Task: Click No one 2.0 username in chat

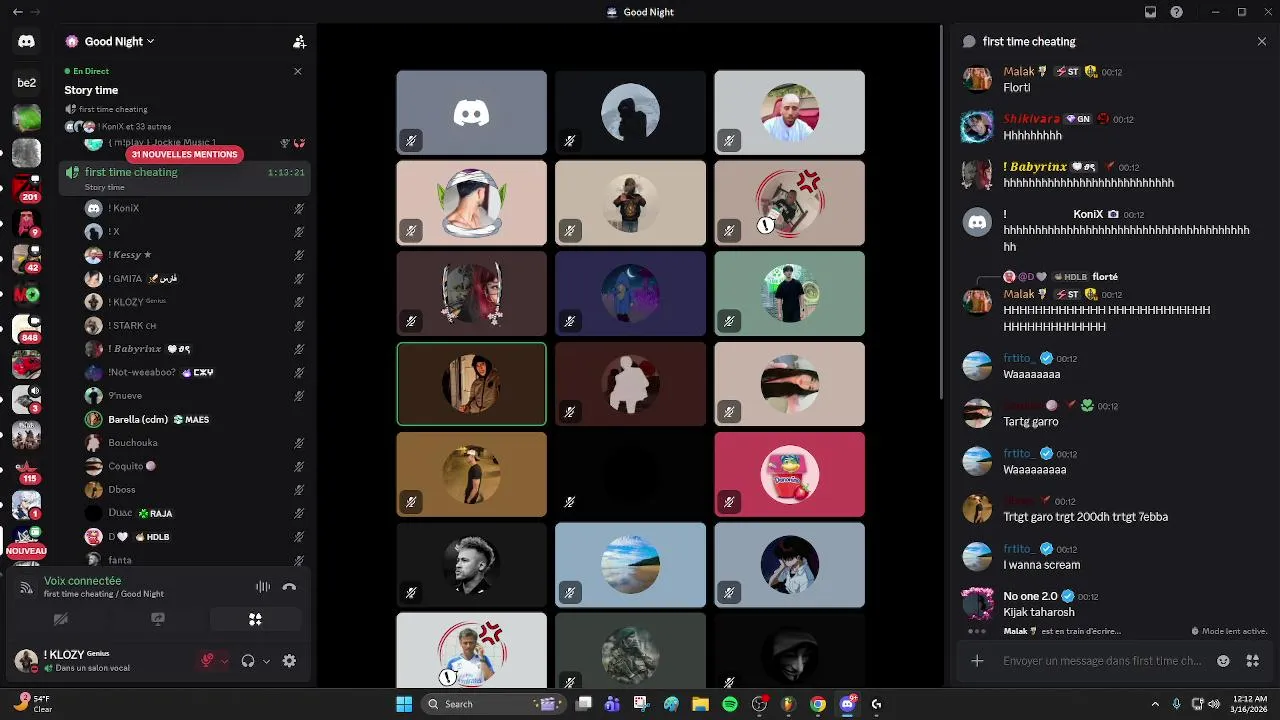Action: [x=1030, y=596]
